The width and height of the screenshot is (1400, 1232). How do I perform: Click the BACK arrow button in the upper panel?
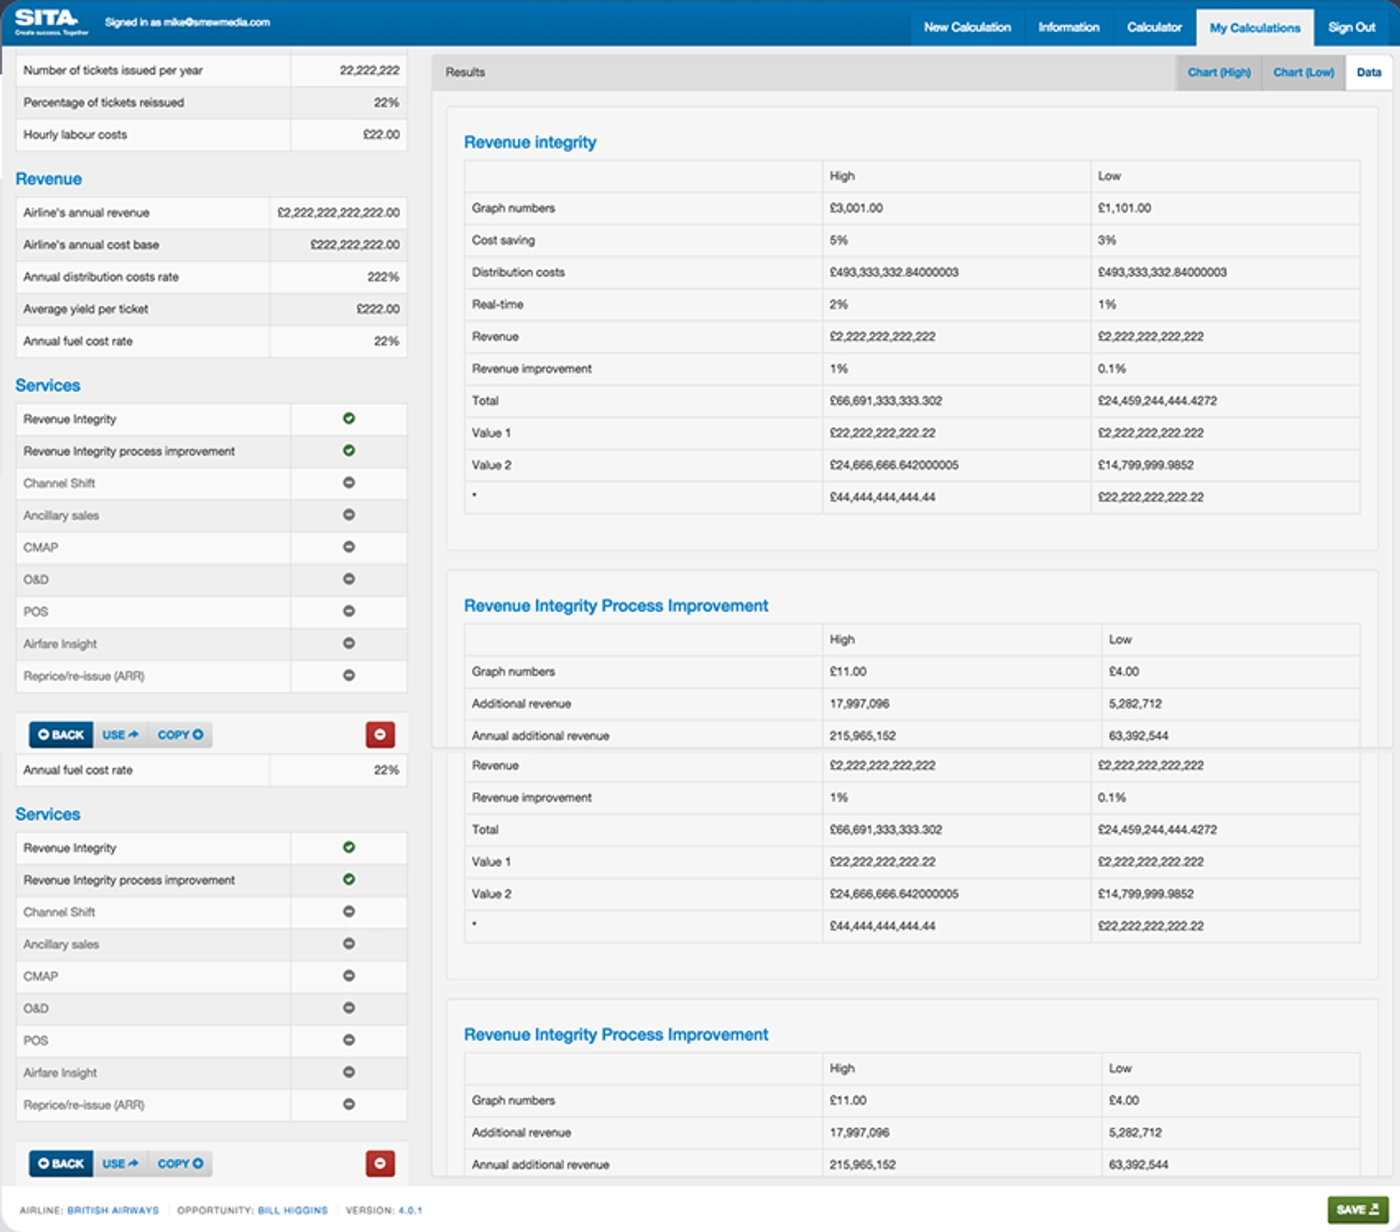(60, 733)
